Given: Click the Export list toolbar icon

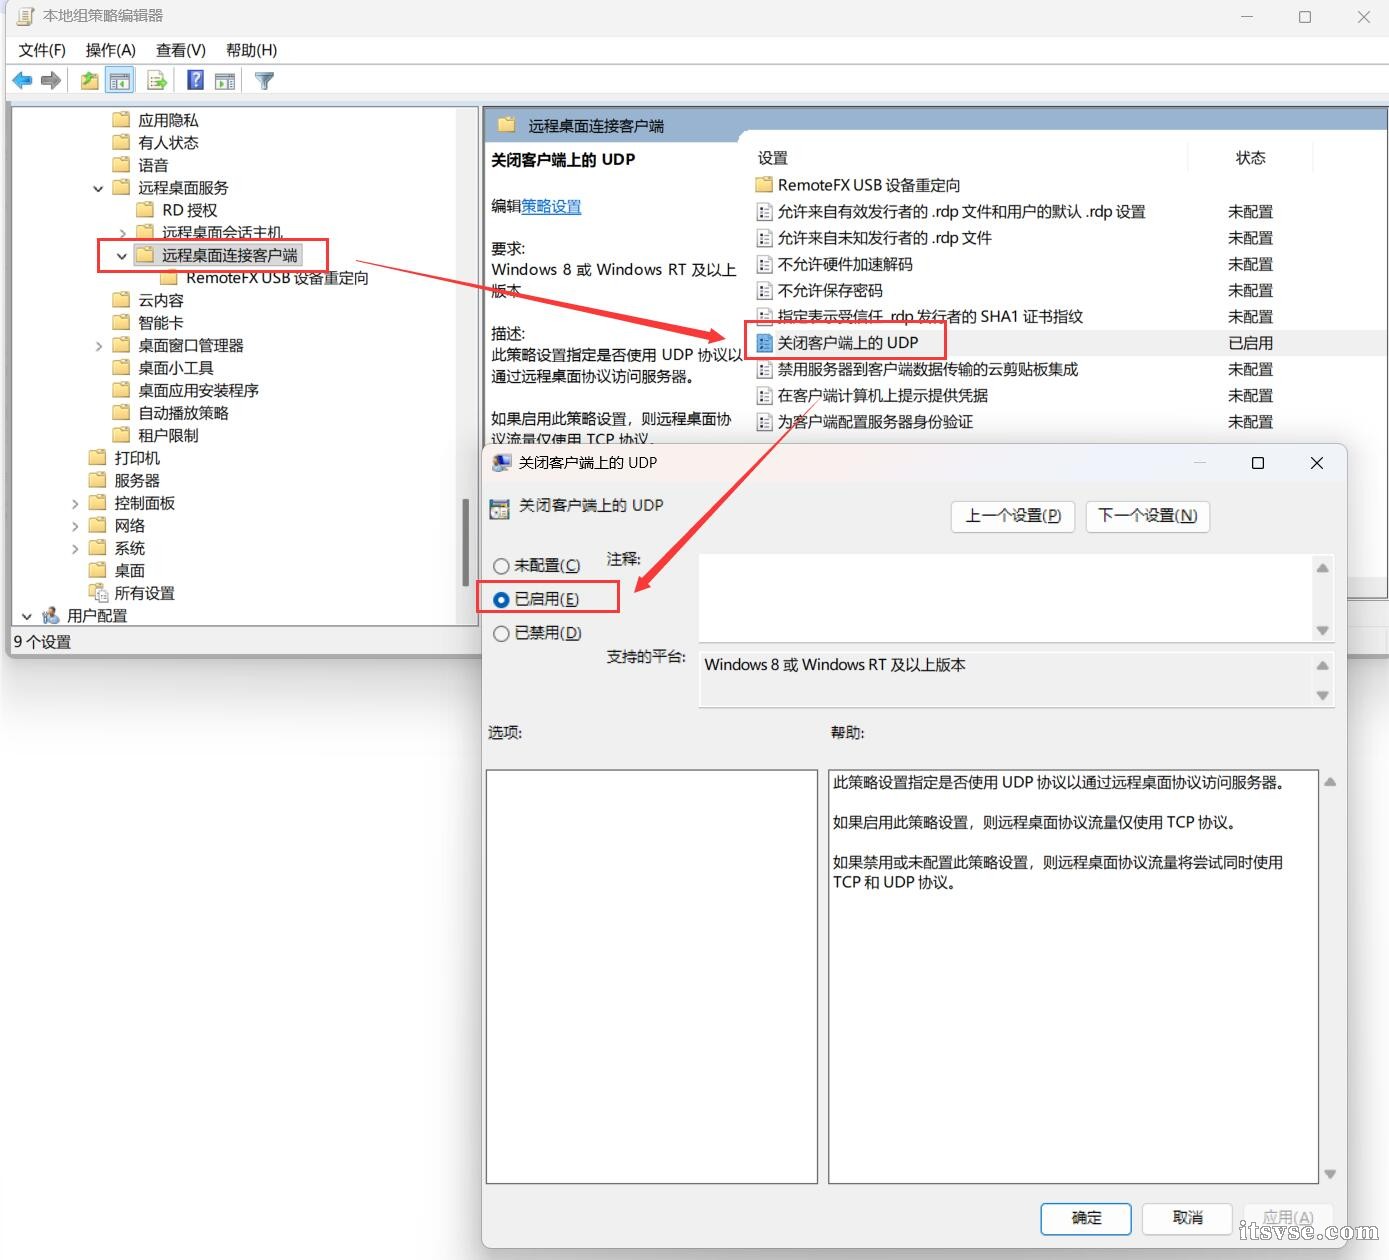Looking at the screenshot, I should tap(157, 81).
